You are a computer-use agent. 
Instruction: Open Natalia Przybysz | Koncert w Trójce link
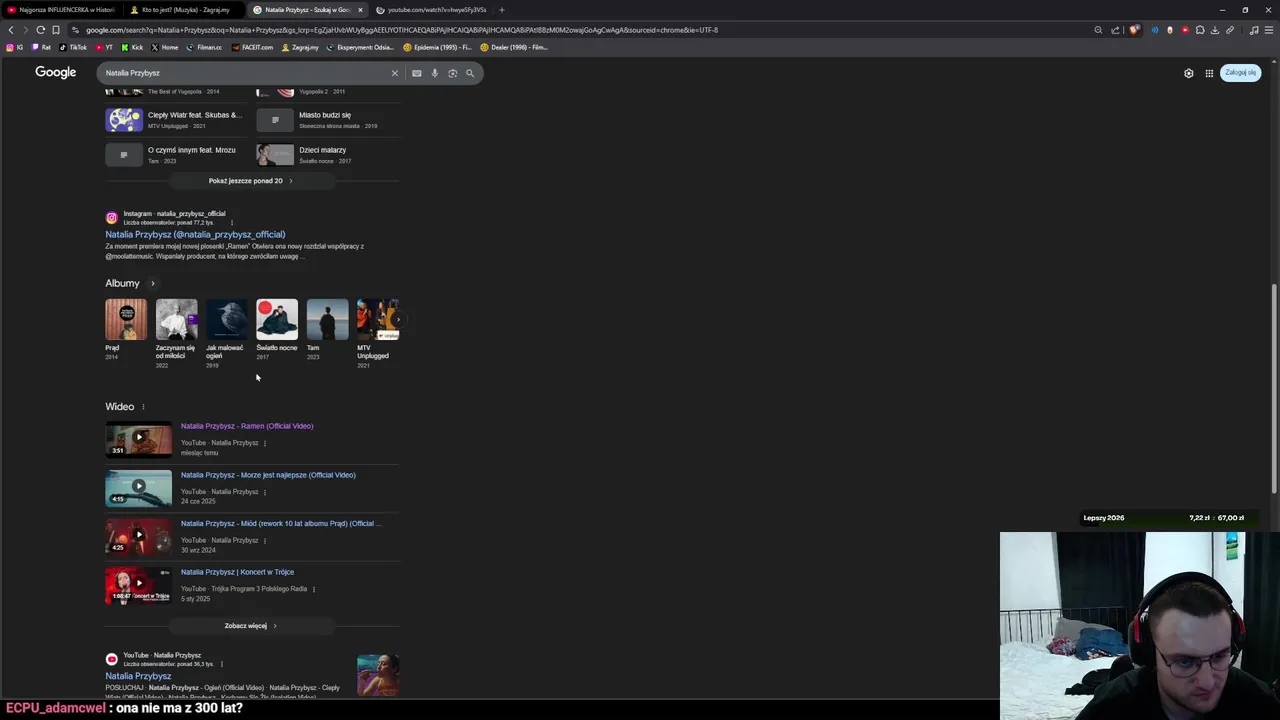pyautogui.click(x=237, y=572)
